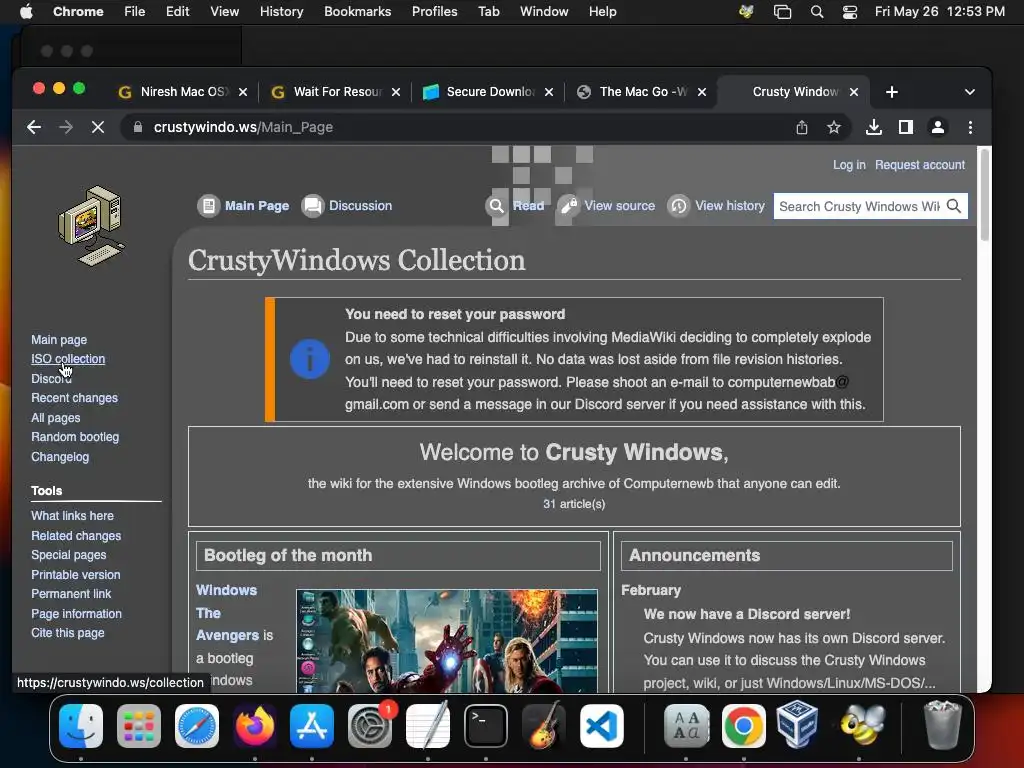
Task: Click the Avengers bootleg image thumbnail
Action: (447, 641)
